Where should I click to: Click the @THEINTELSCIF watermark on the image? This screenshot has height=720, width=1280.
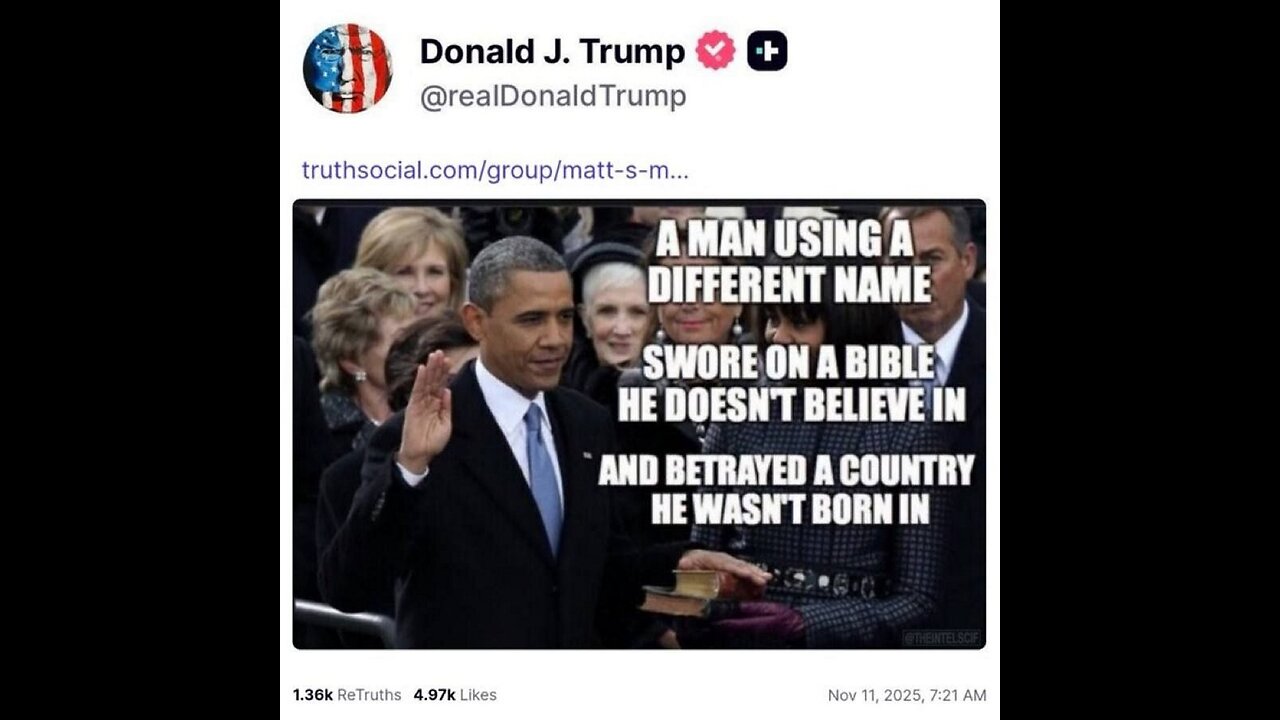[942, 637]
